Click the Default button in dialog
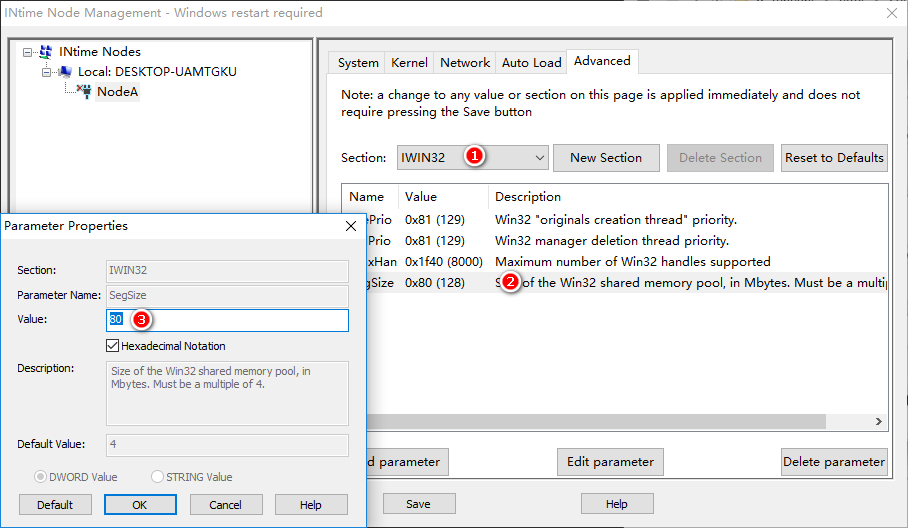908x528 pixels. coord(55,505)
